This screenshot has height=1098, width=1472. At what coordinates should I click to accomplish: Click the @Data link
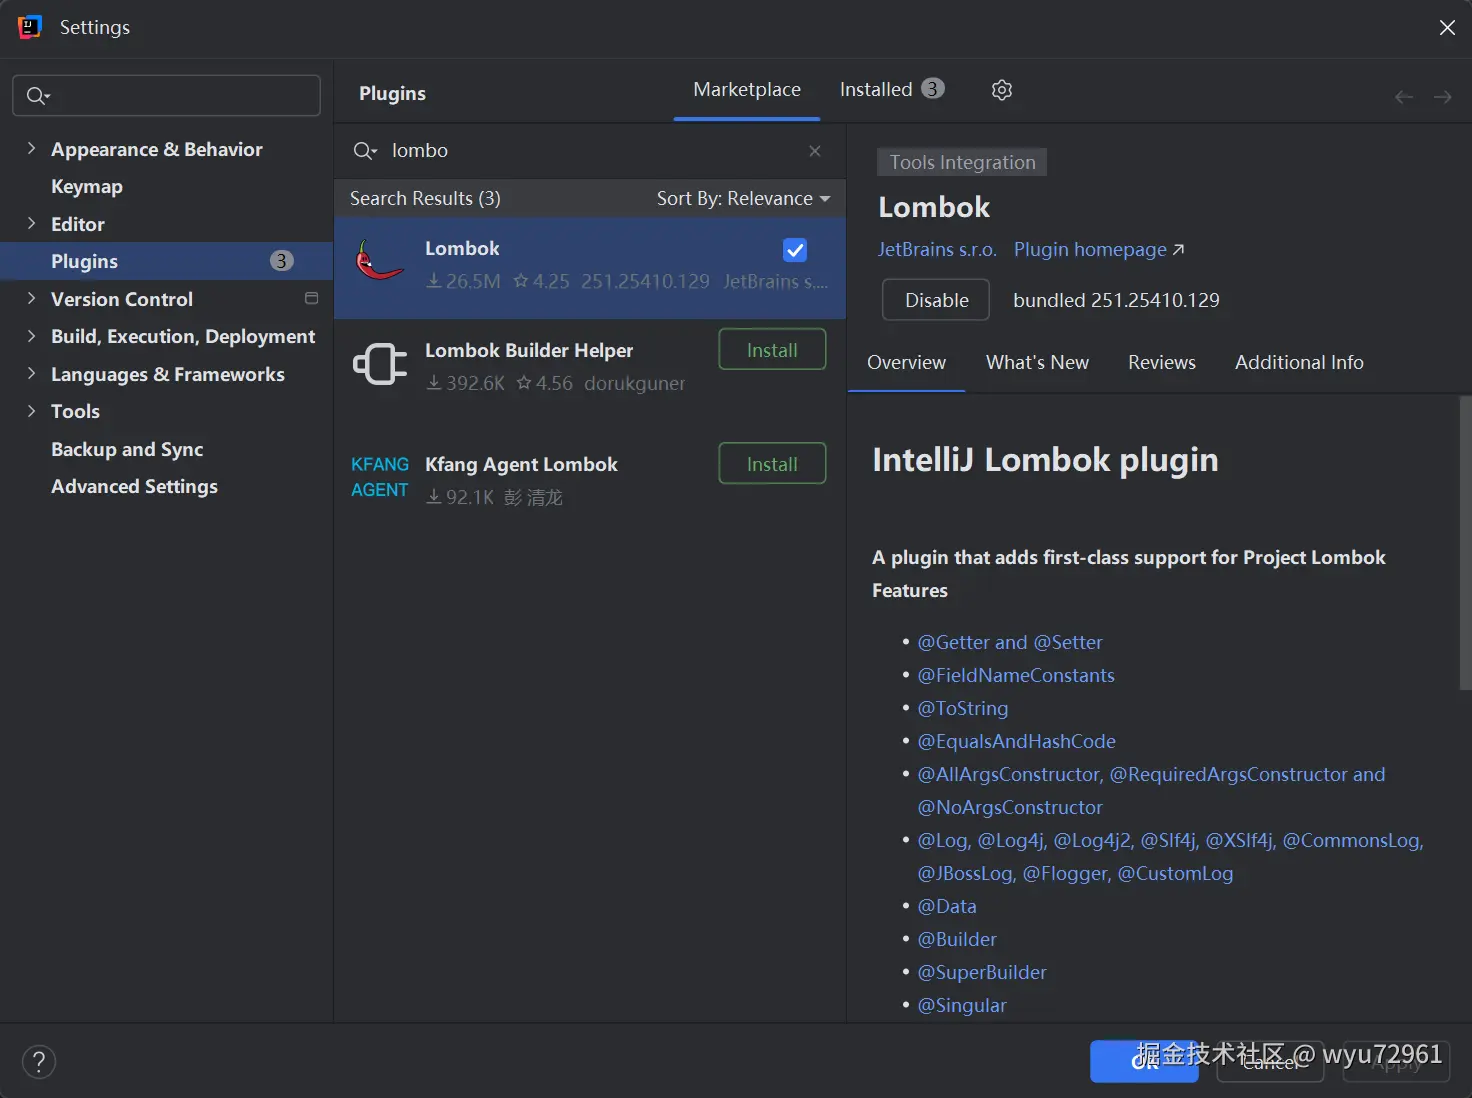947,907
